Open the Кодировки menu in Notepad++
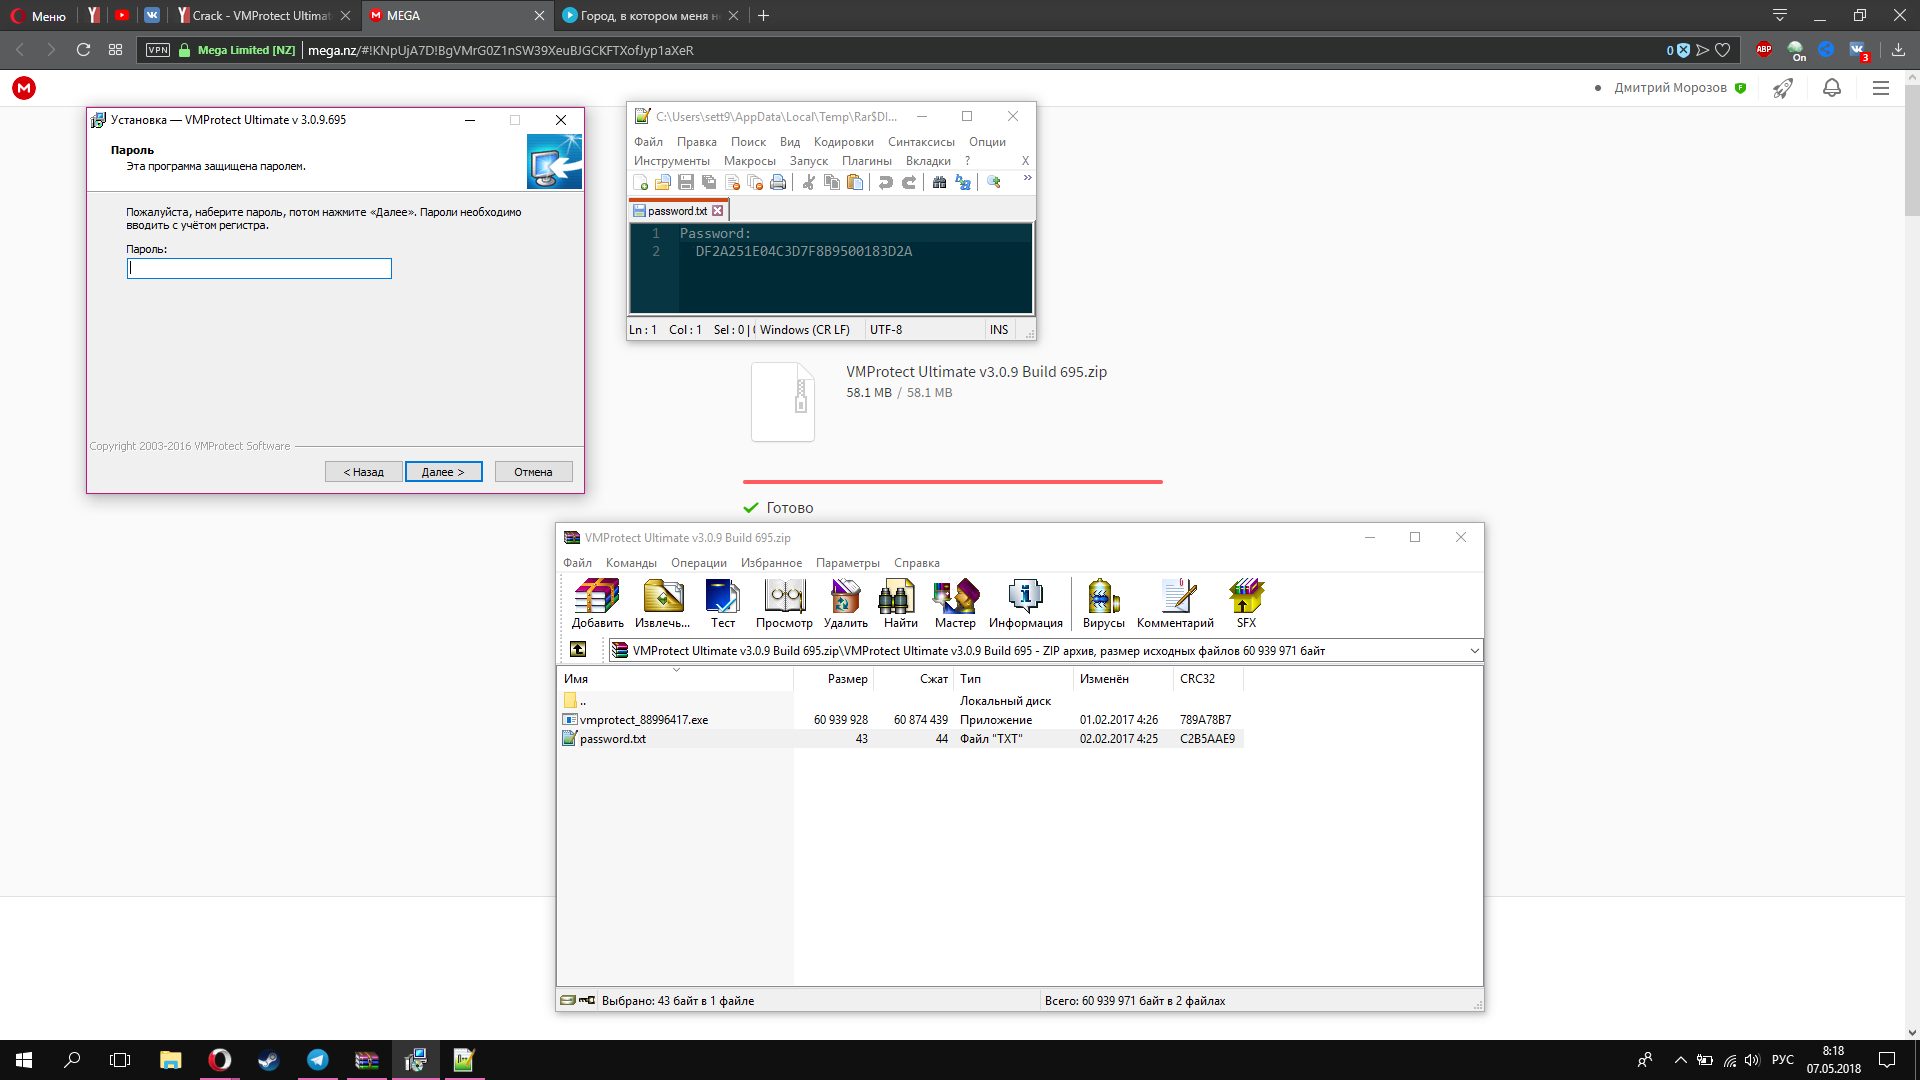The height and width of the screenshot is (1080, 1920). tap(843, 142)
